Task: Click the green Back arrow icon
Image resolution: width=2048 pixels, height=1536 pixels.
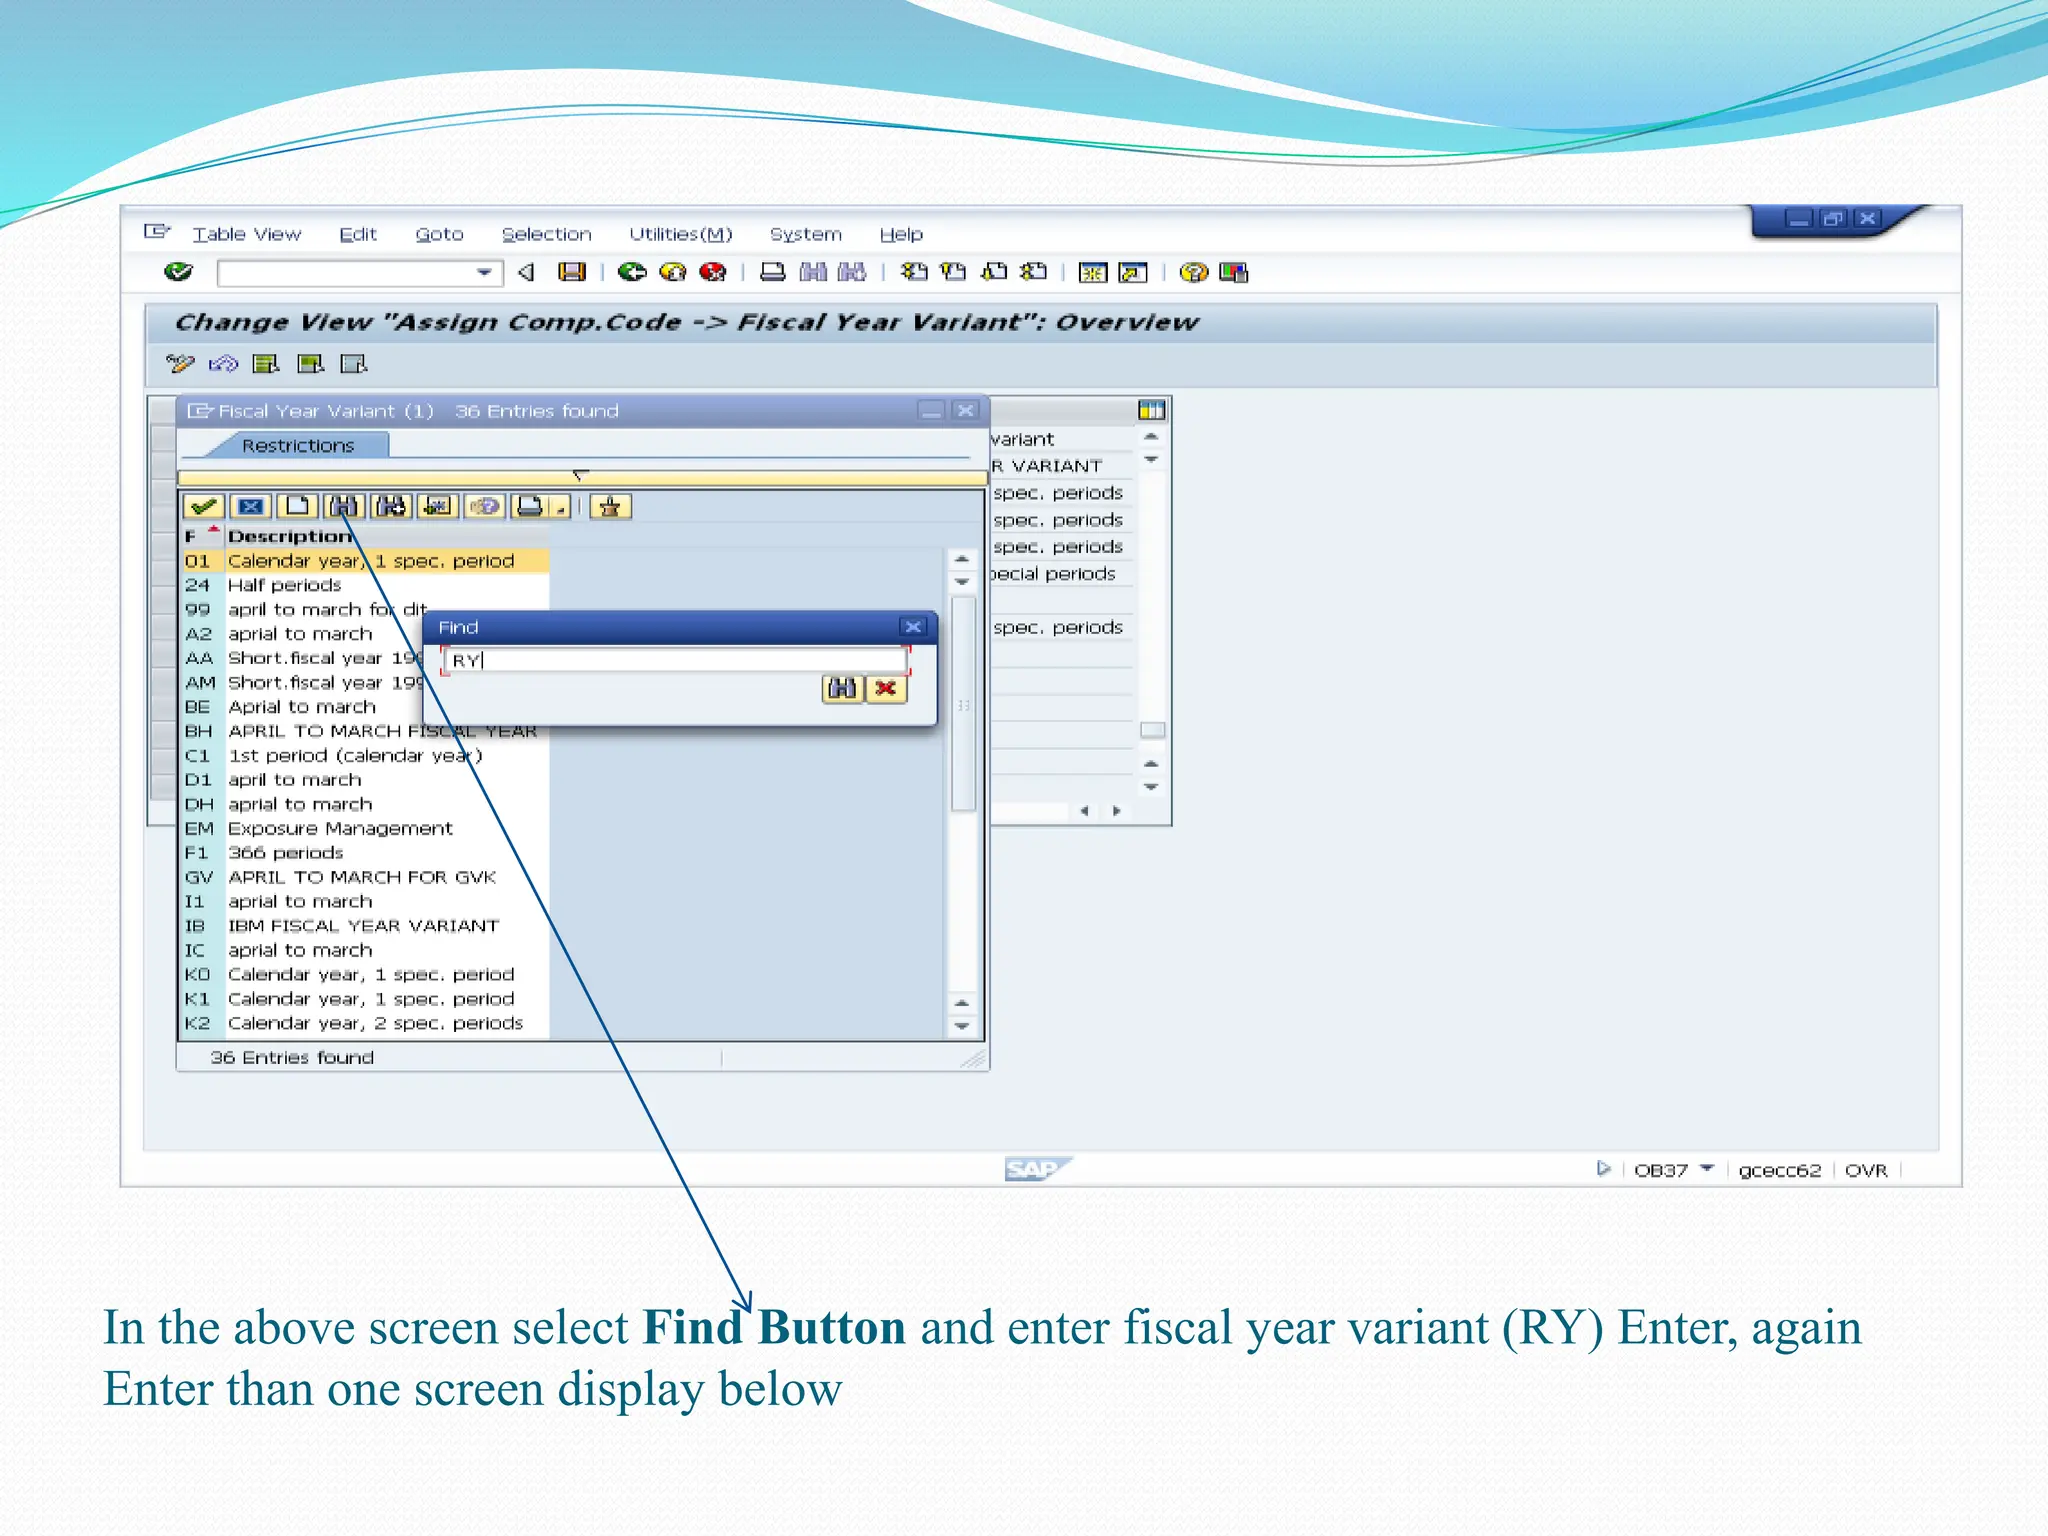Action: (632, 272)
